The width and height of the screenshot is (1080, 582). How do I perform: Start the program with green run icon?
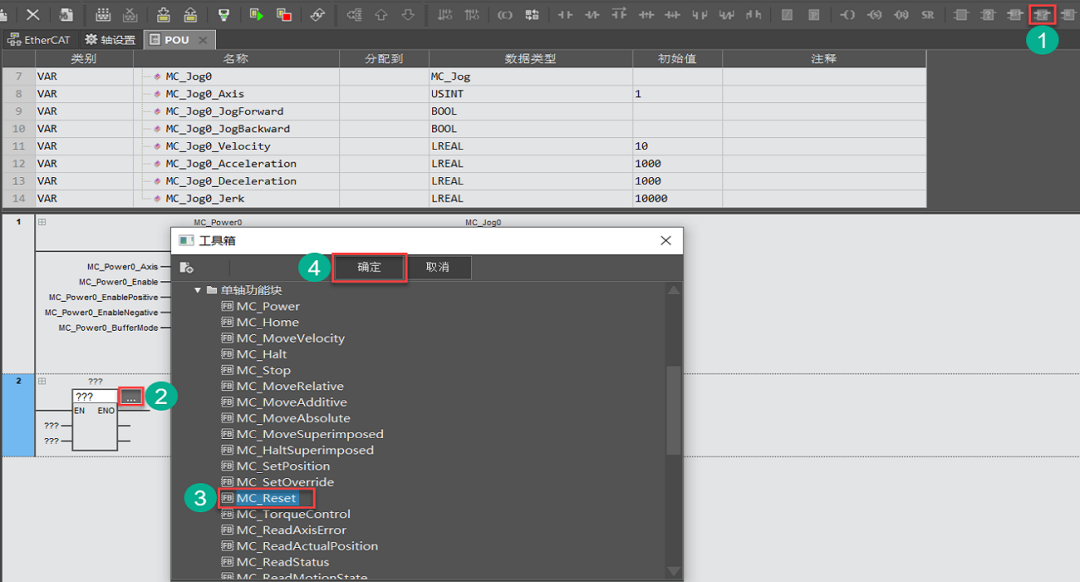pos(256,14)
